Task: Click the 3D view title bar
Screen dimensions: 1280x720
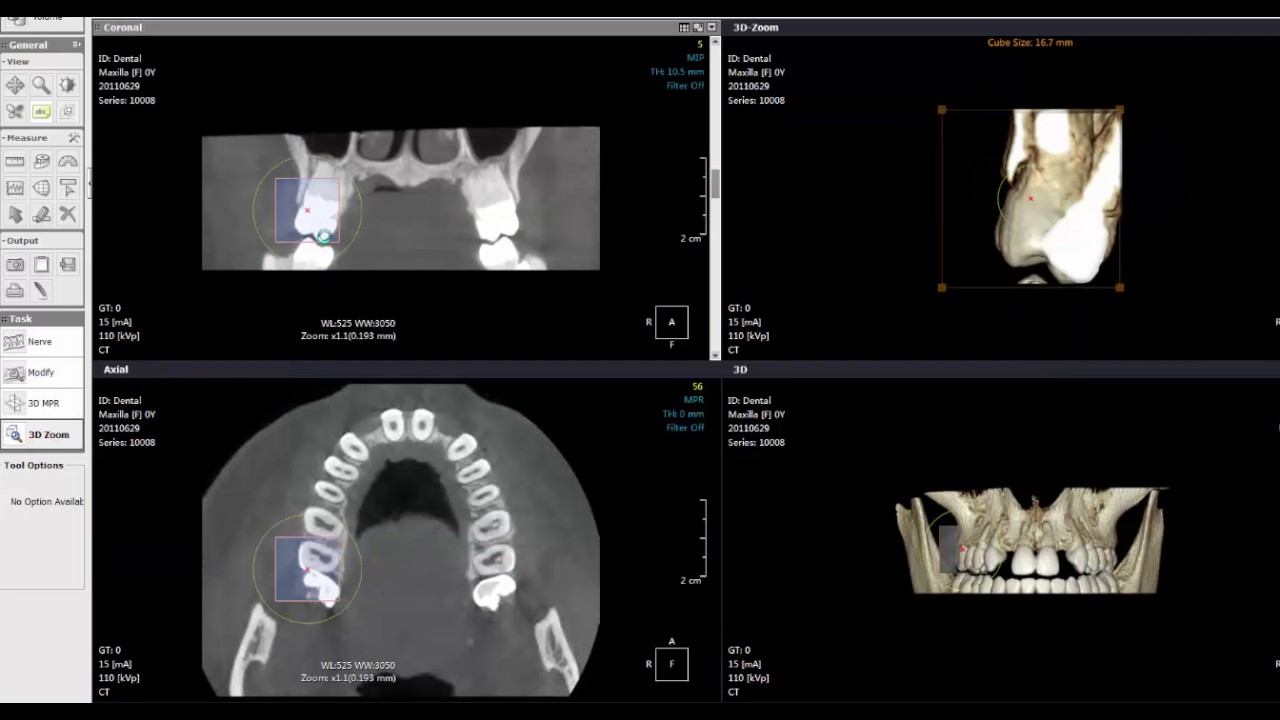Action: click(x=1003, y=369)
